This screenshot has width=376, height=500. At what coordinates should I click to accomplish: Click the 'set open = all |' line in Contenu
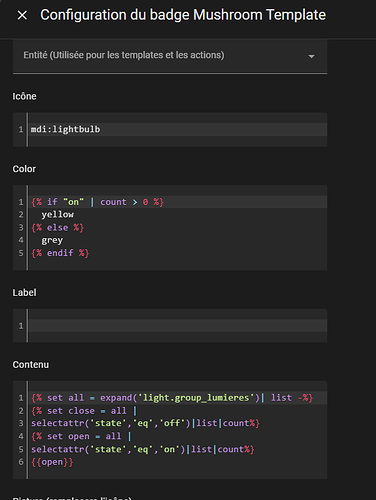pos(82,436)
